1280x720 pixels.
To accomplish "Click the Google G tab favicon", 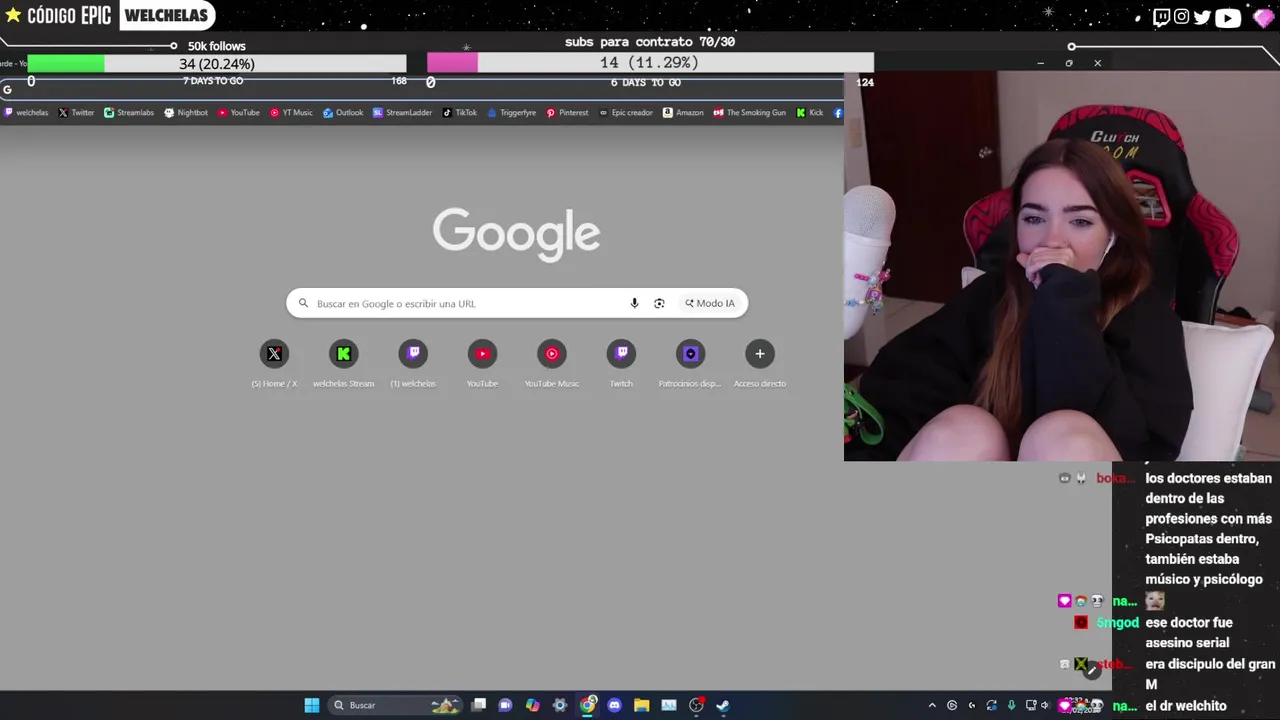I will pos(7,90).
